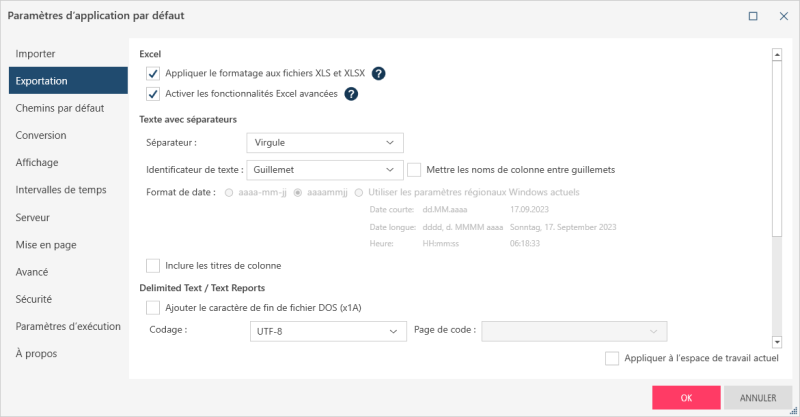Open the Chemins par défaut section

click(x=59, y=107)
